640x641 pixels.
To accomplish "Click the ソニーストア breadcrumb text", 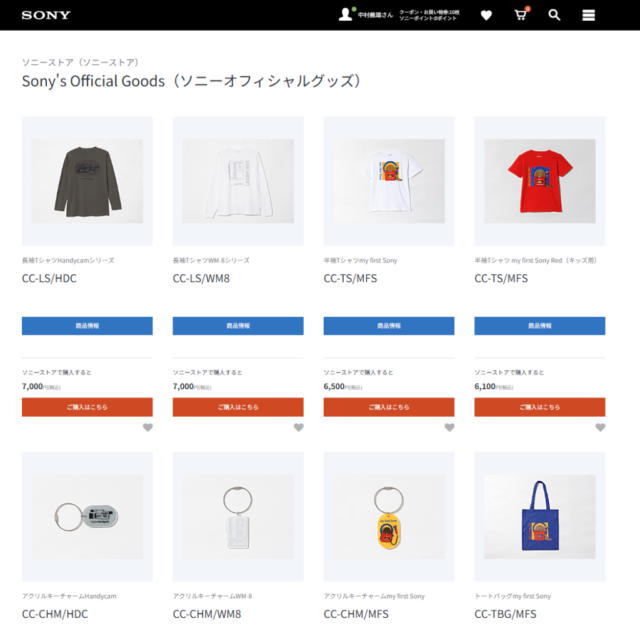I will [80, 62].
